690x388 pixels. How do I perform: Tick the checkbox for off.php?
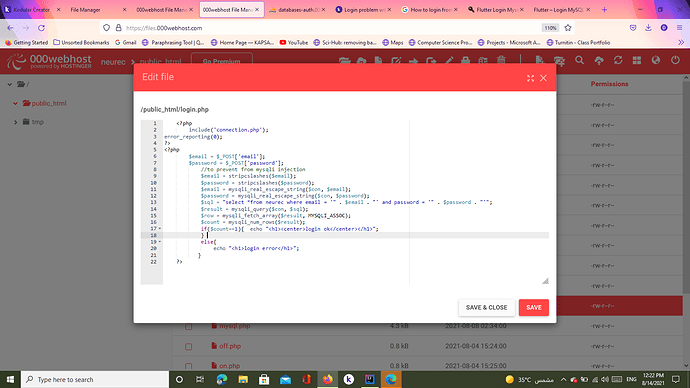tap(188, 347)
